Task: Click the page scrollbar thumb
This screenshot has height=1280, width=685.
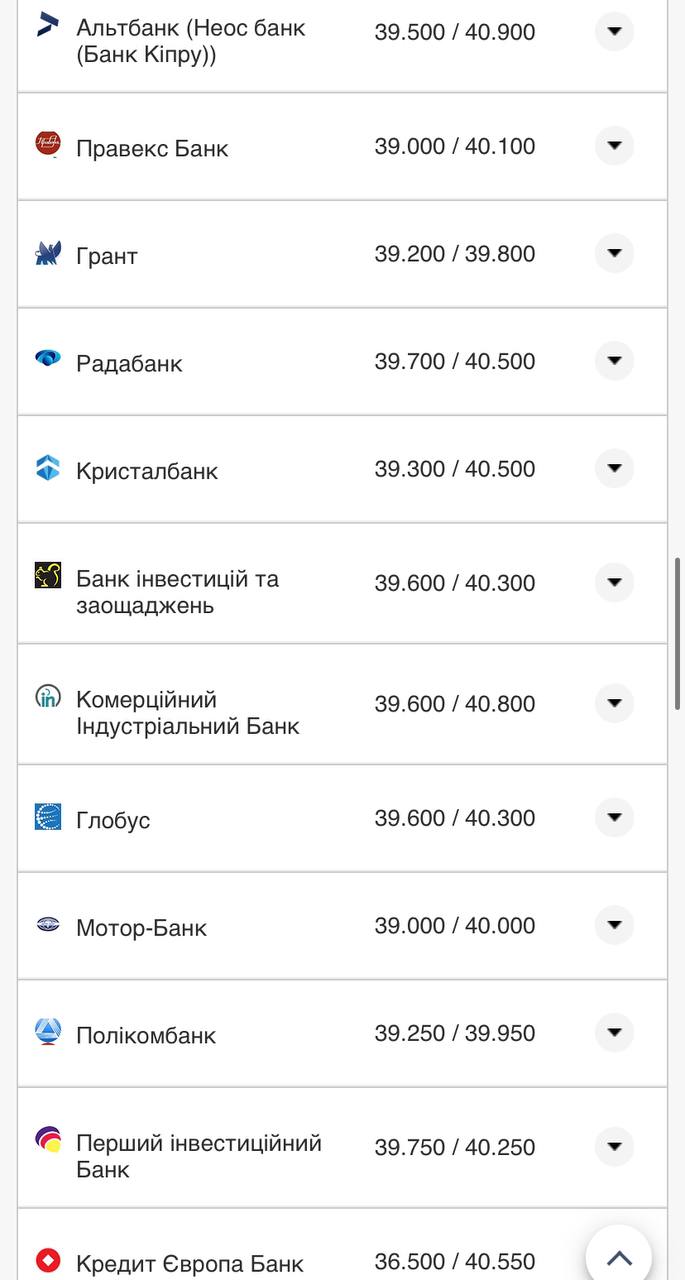Action: 678,634
